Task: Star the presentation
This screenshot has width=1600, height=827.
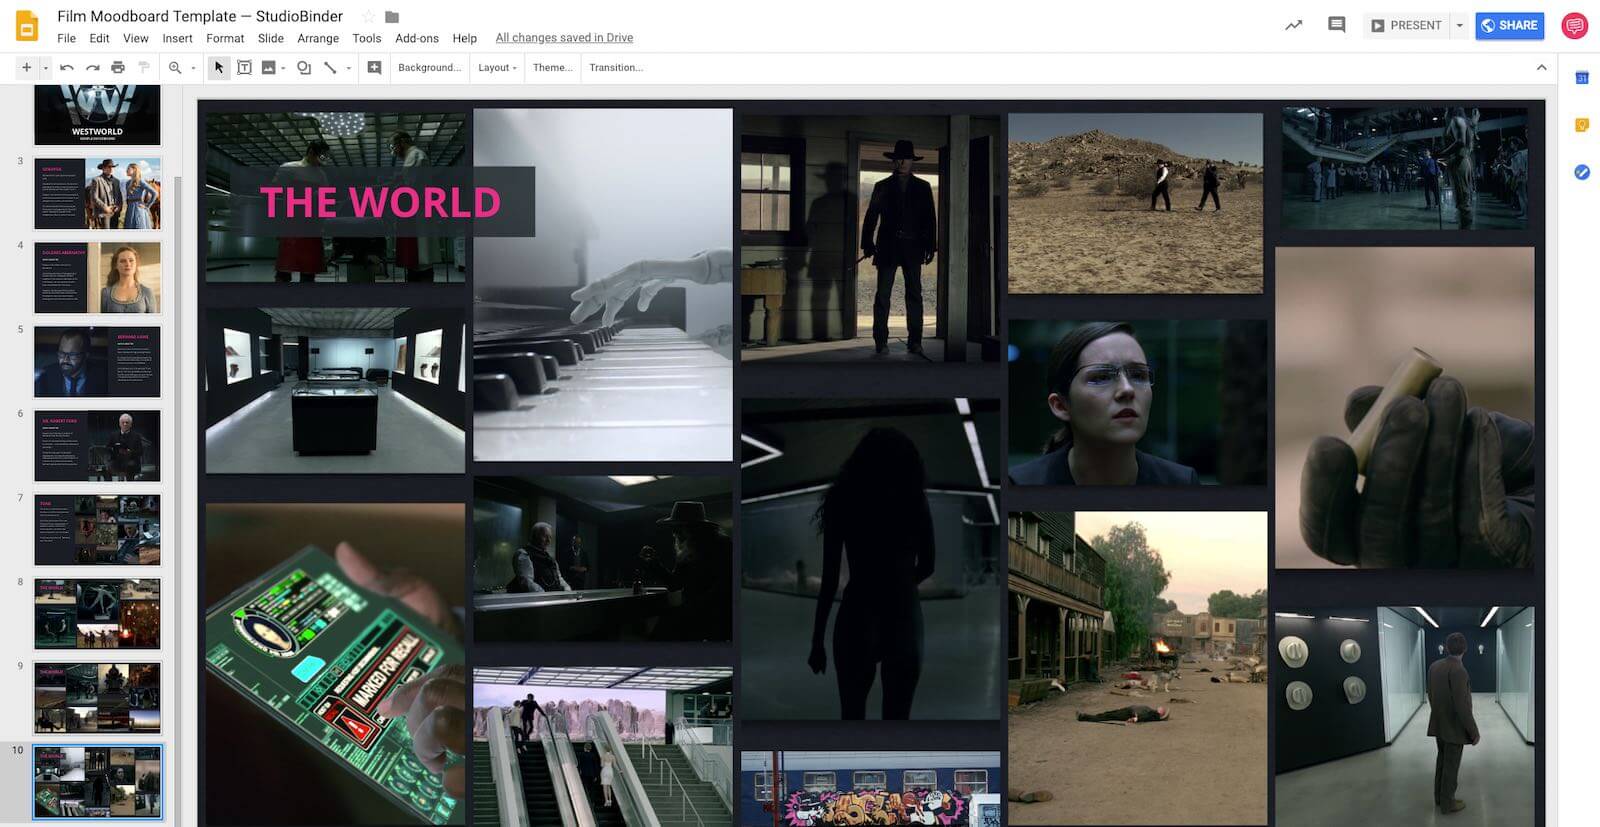Action: click(x=368, y=17)
